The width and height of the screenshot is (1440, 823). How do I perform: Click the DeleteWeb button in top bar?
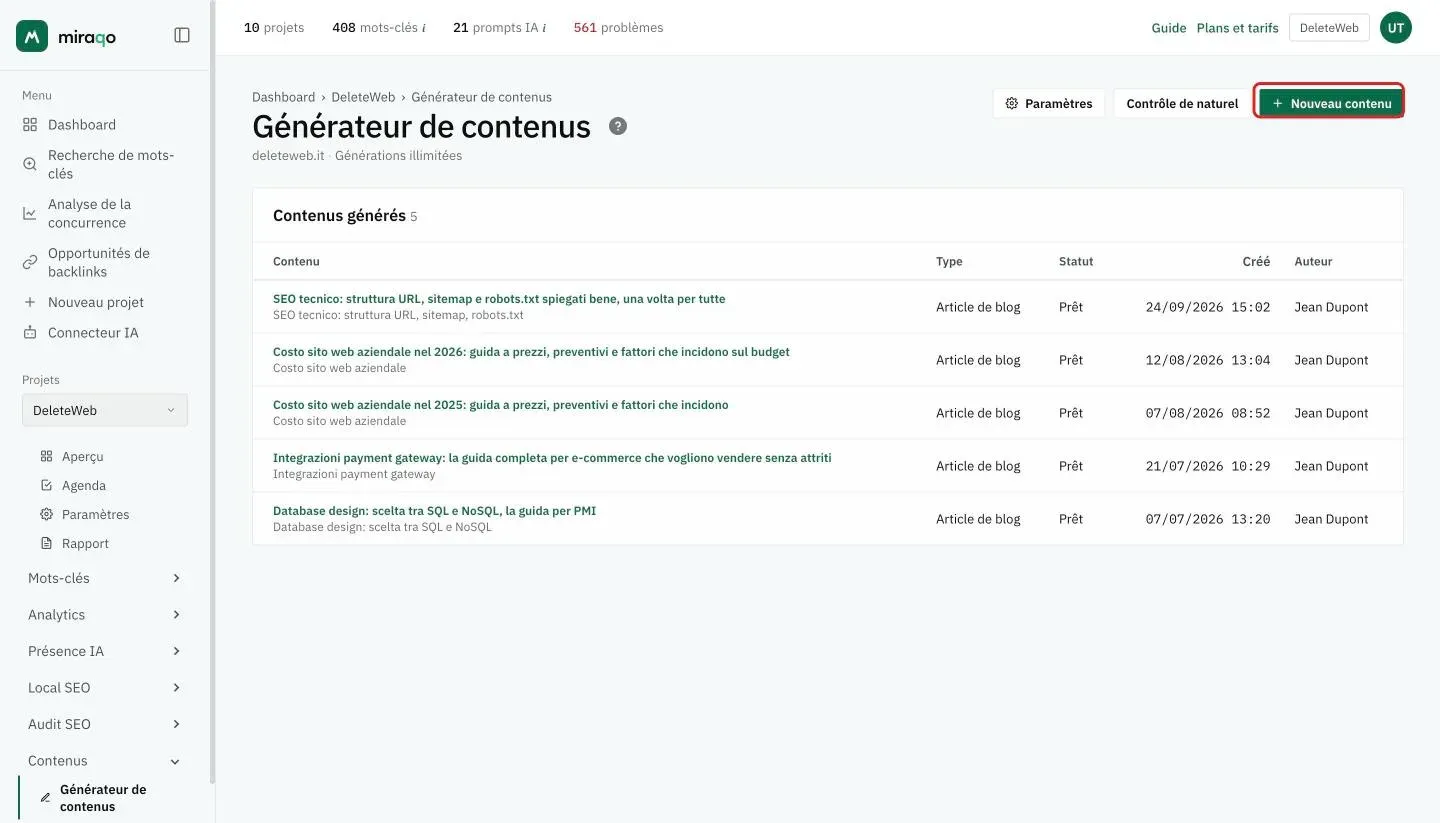(x=1329, y=28)
